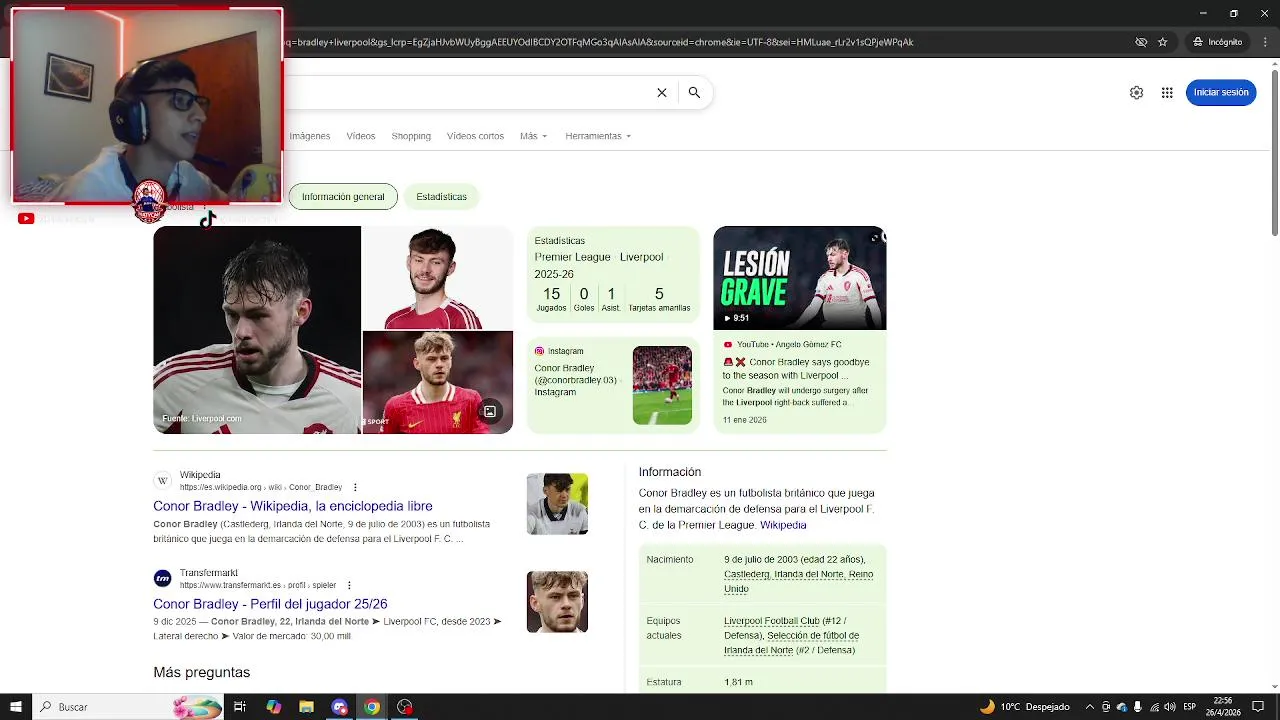This screenshot has width=1280, height=720.
Task: Open Conor Bradley Wikipedia result title
Action: 293,506
